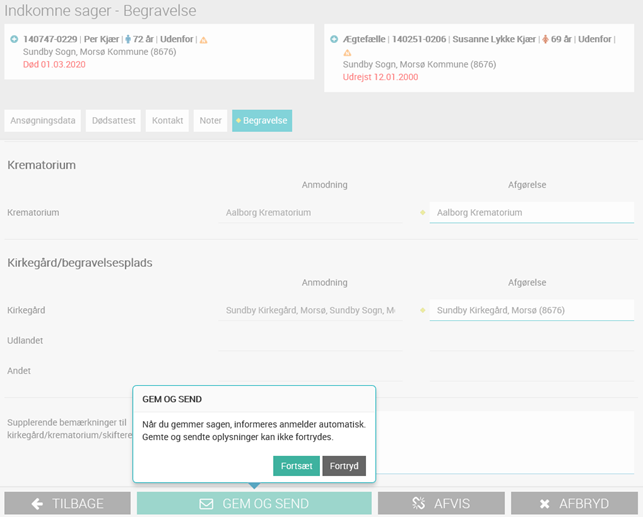This screenshot has width=643, height=517.
Task: Go back with TILBAGE button
Action: point(68,503)
